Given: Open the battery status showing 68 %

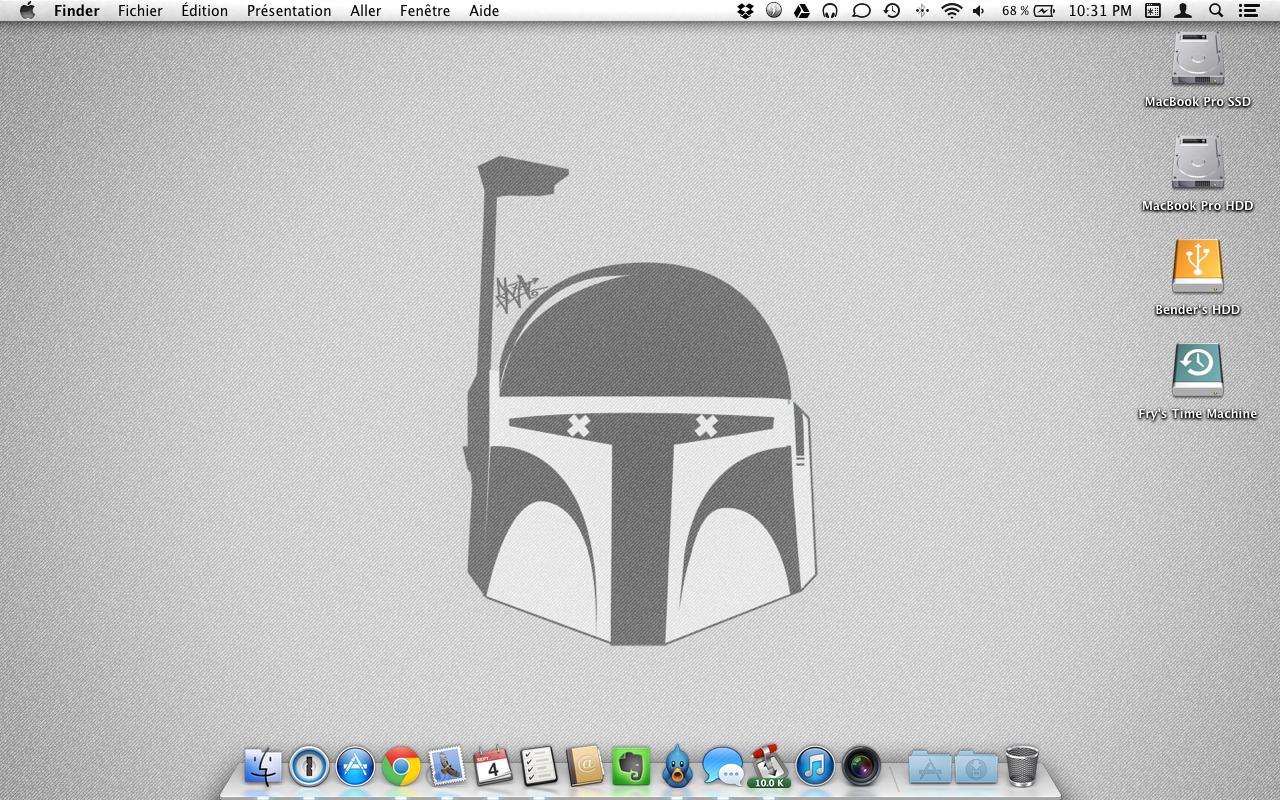Looking at the screenshot, I should tap(1028, 11).
